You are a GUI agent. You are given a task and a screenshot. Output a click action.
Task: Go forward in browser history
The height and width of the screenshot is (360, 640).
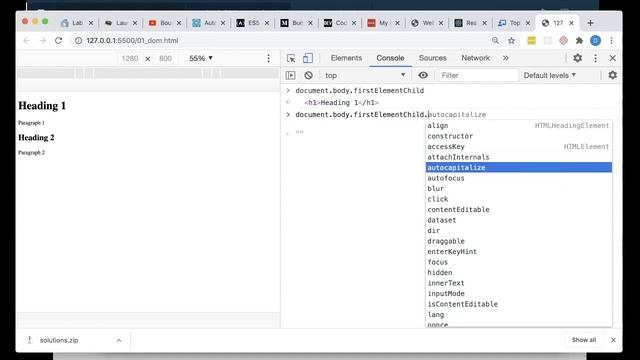42,40
